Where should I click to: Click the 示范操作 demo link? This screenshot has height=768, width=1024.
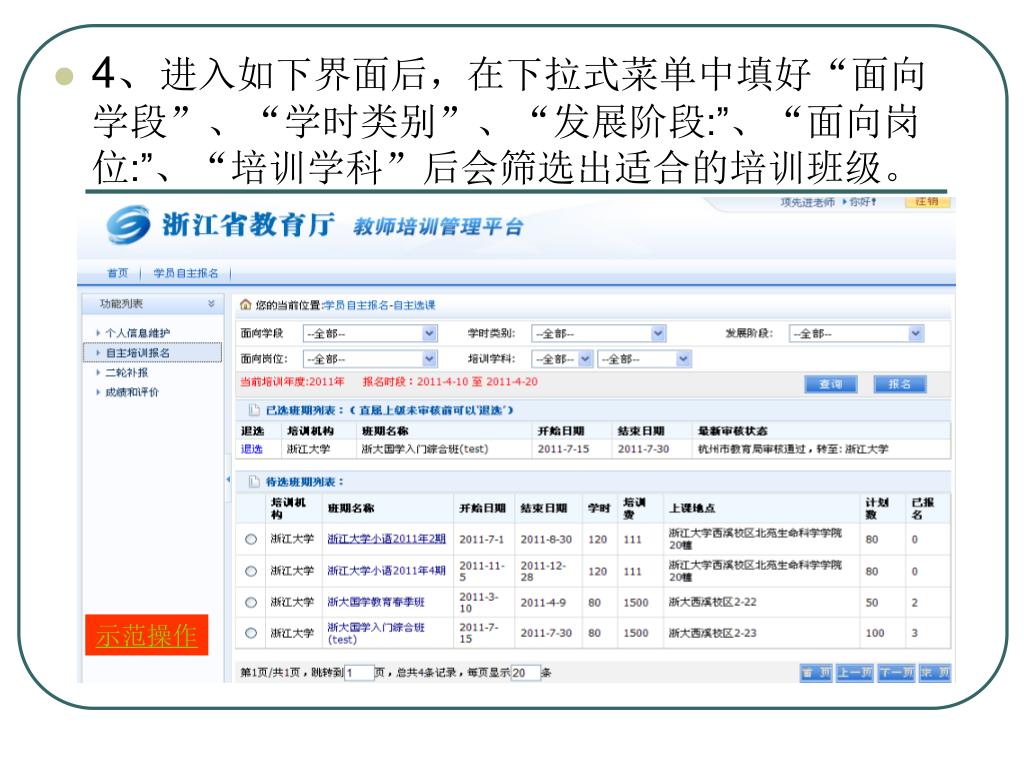(x=146, y=635)
